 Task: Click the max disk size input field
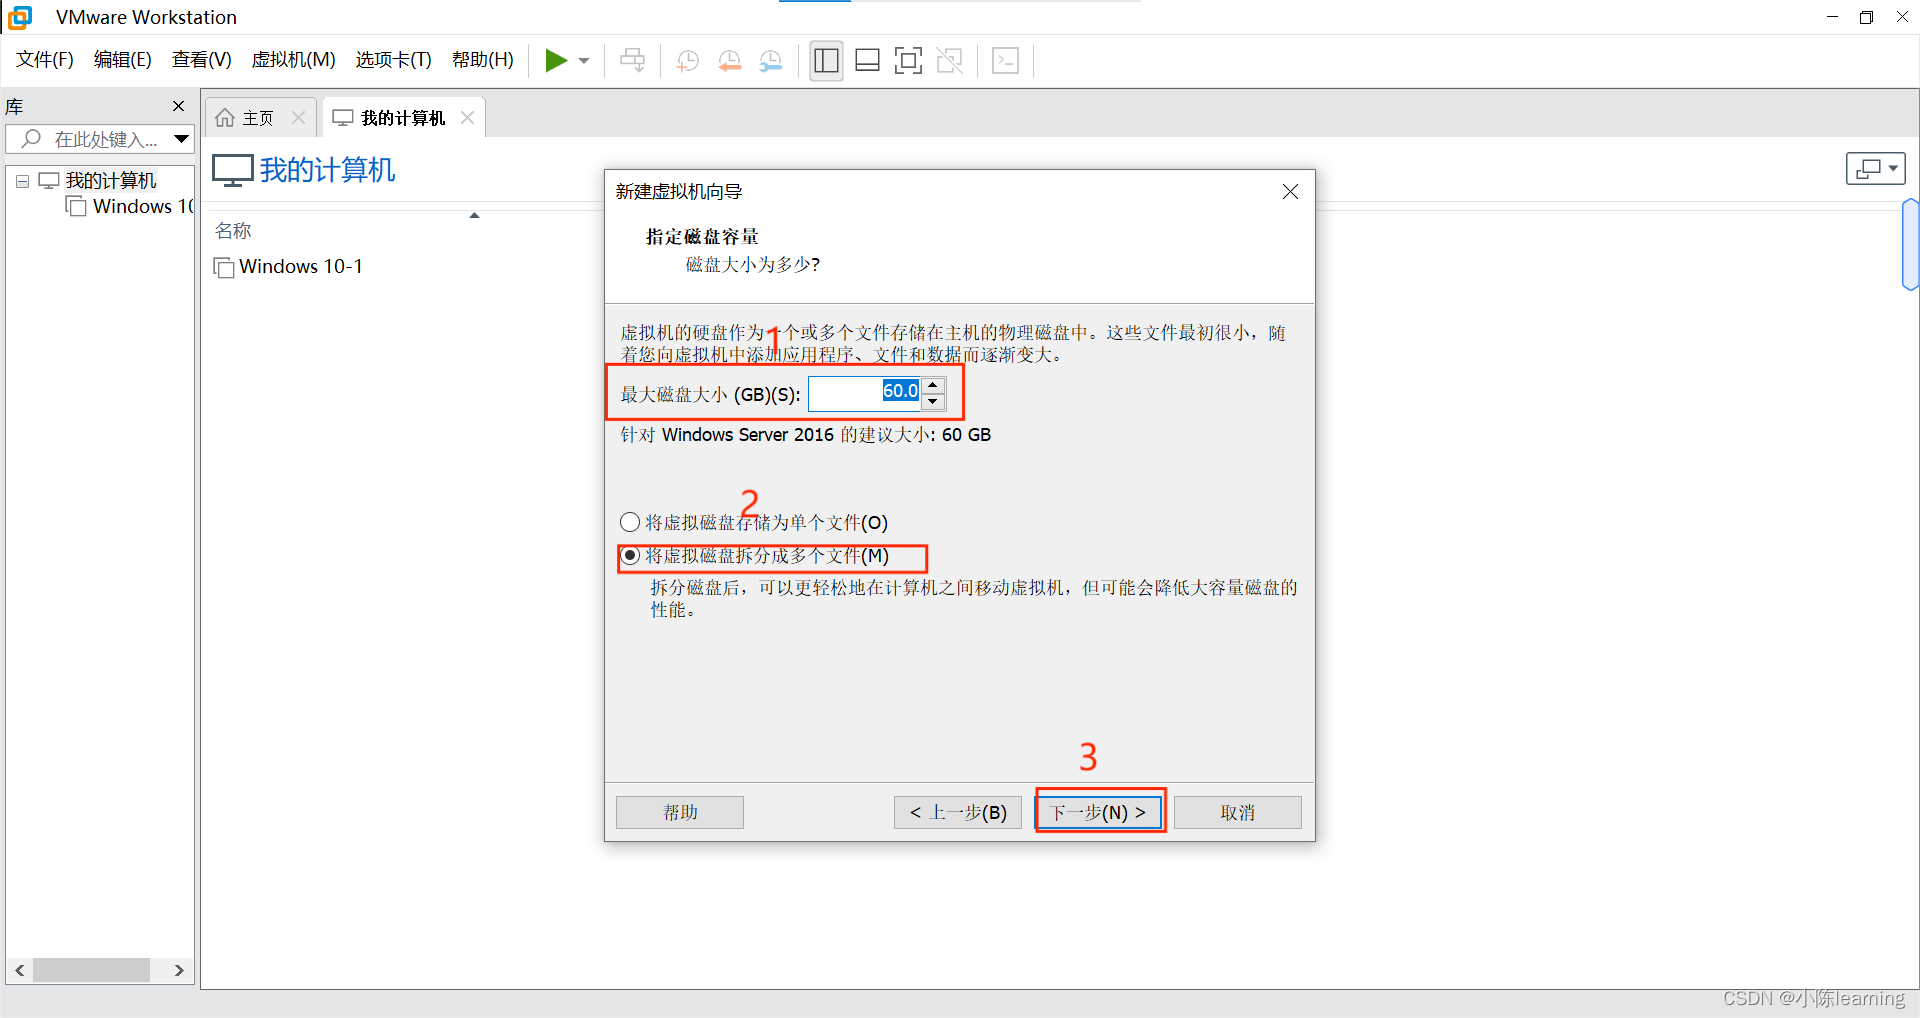(864, 394)
